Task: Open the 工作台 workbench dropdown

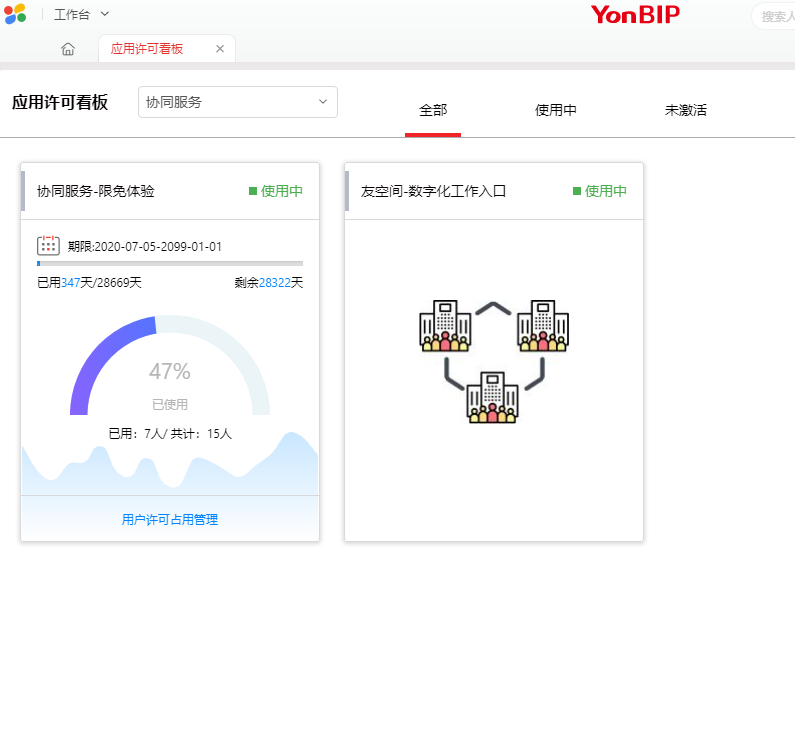Action: [x=81, y=15]
